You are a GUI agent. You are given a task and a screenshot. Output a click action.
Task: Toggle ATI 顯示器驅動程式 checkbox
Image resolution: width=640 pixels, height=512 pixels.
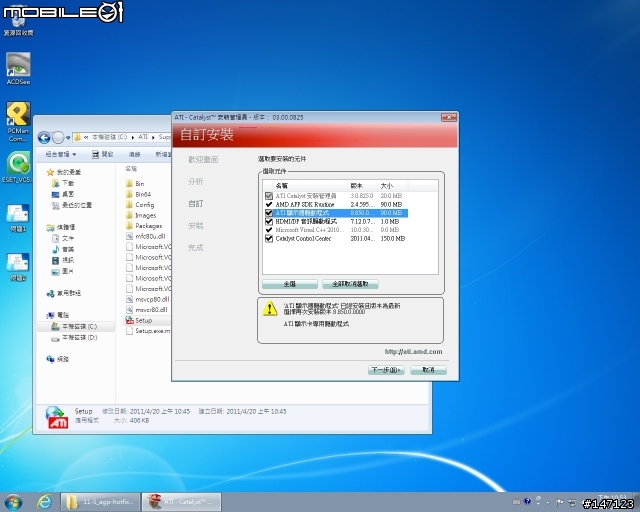(269, 213)
